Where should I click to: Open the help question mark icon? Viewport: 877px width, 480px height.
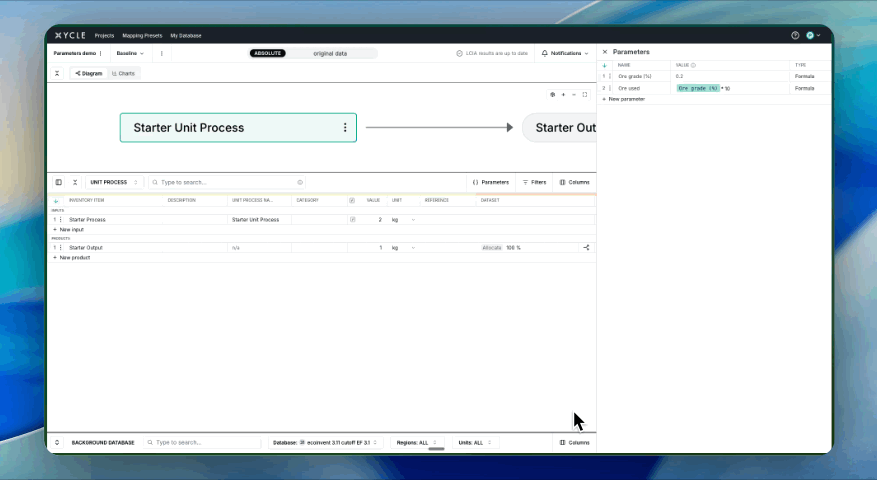pos(795,35)
